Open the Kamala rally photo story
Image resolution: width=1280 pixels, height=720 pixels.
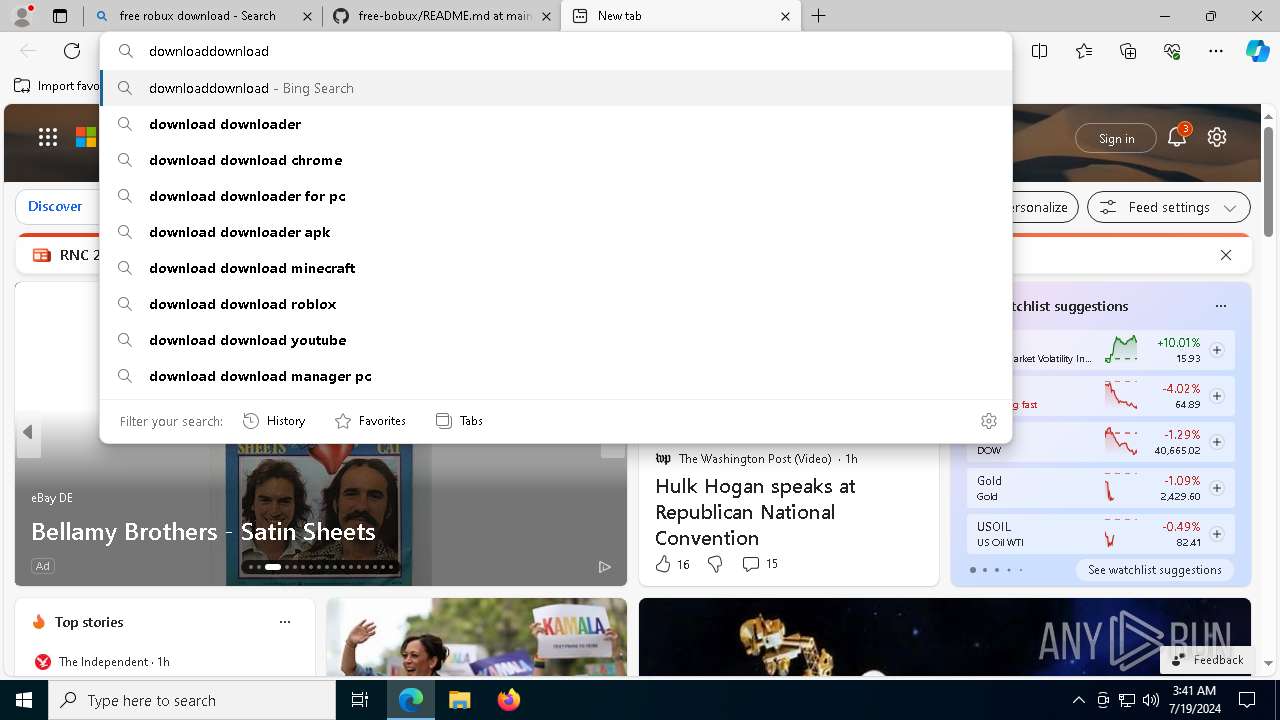pyautogui.click(x=476, y=637)
